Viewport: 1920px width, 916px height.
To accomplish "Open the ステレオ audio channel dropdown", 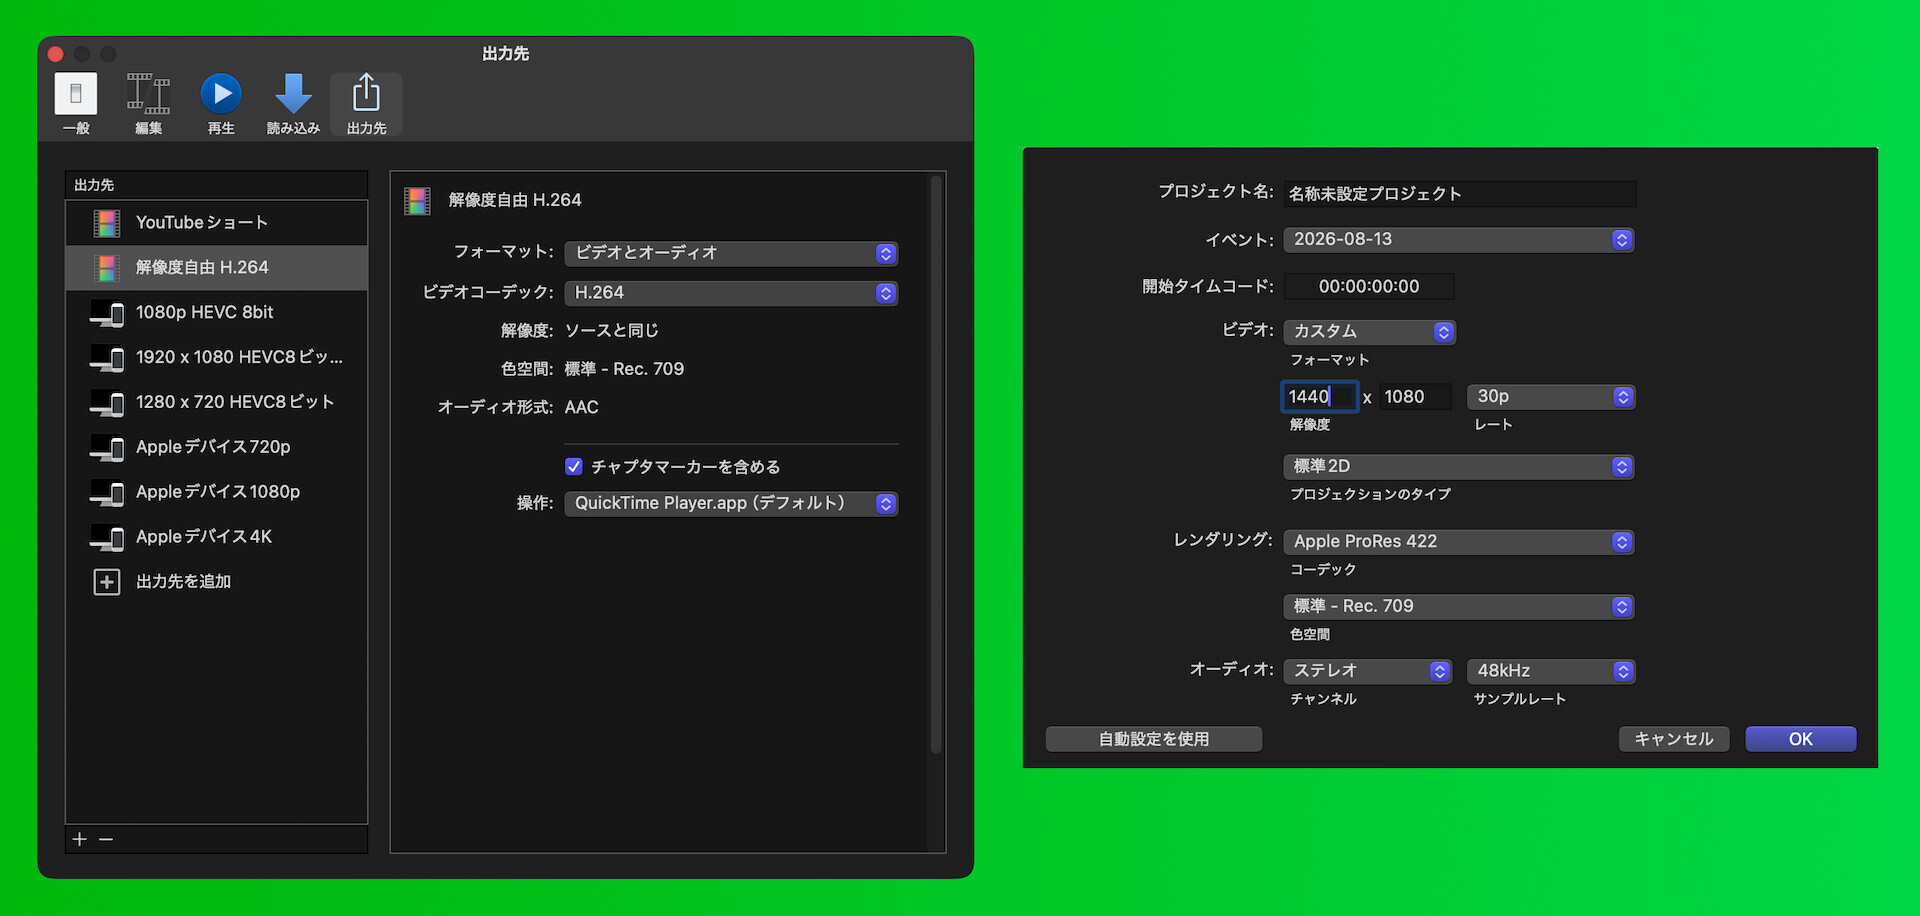I will pyautogui.click(x=1368, y=671).
